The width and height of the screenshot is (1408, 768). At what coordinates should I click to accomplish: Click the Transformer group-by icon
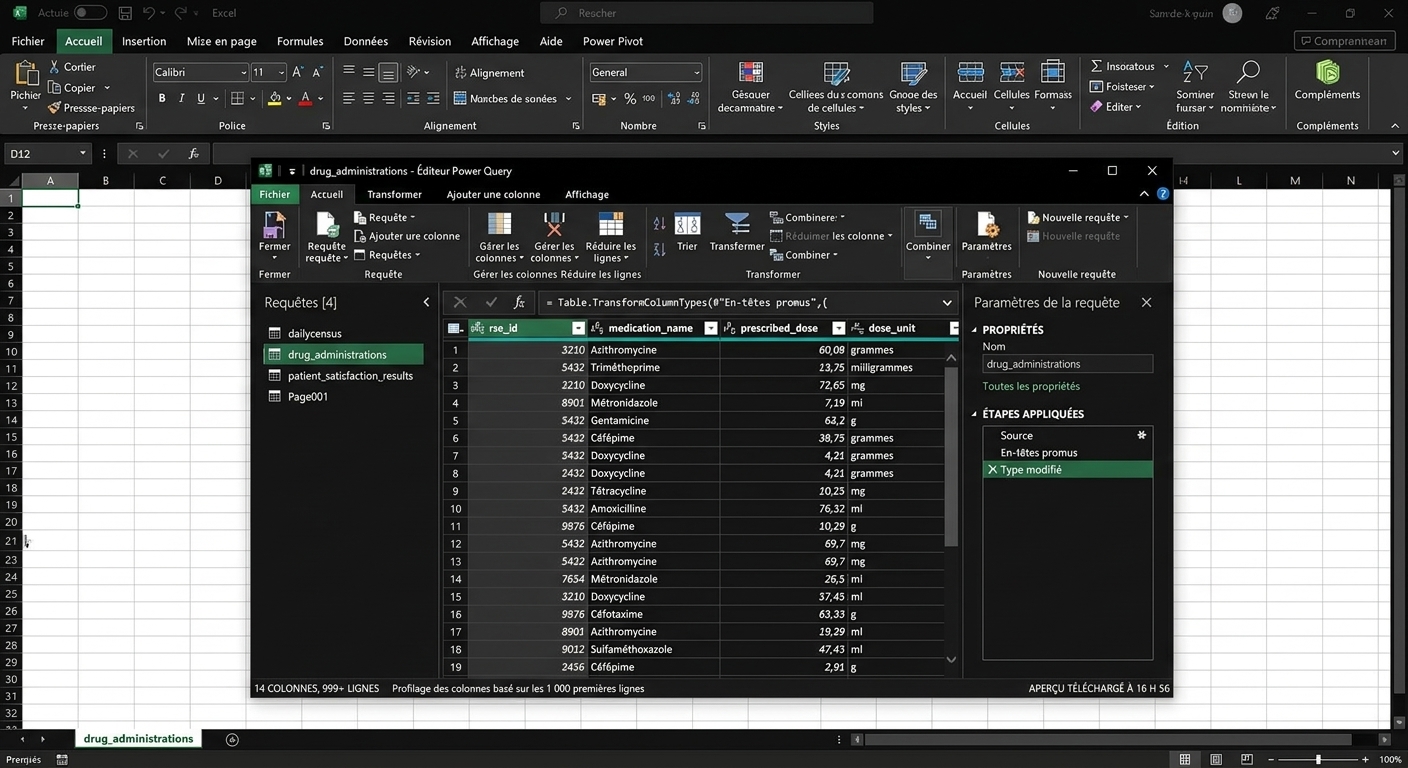coord(737,224)
